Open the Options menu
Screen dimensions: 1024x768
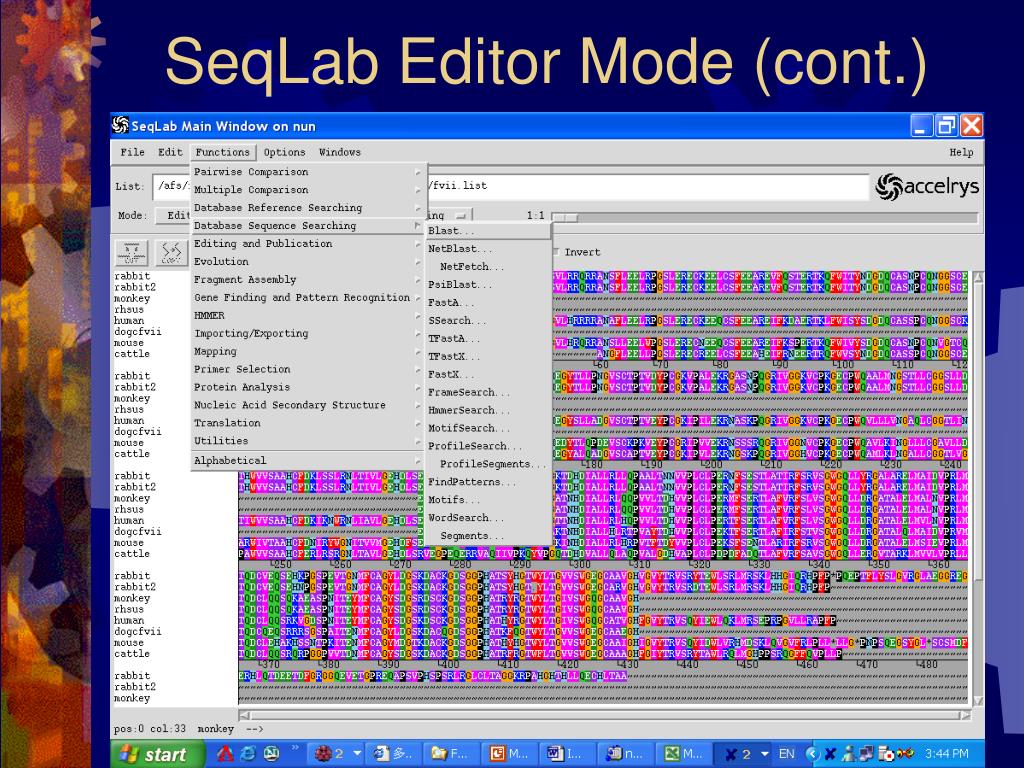click(284, 152)
